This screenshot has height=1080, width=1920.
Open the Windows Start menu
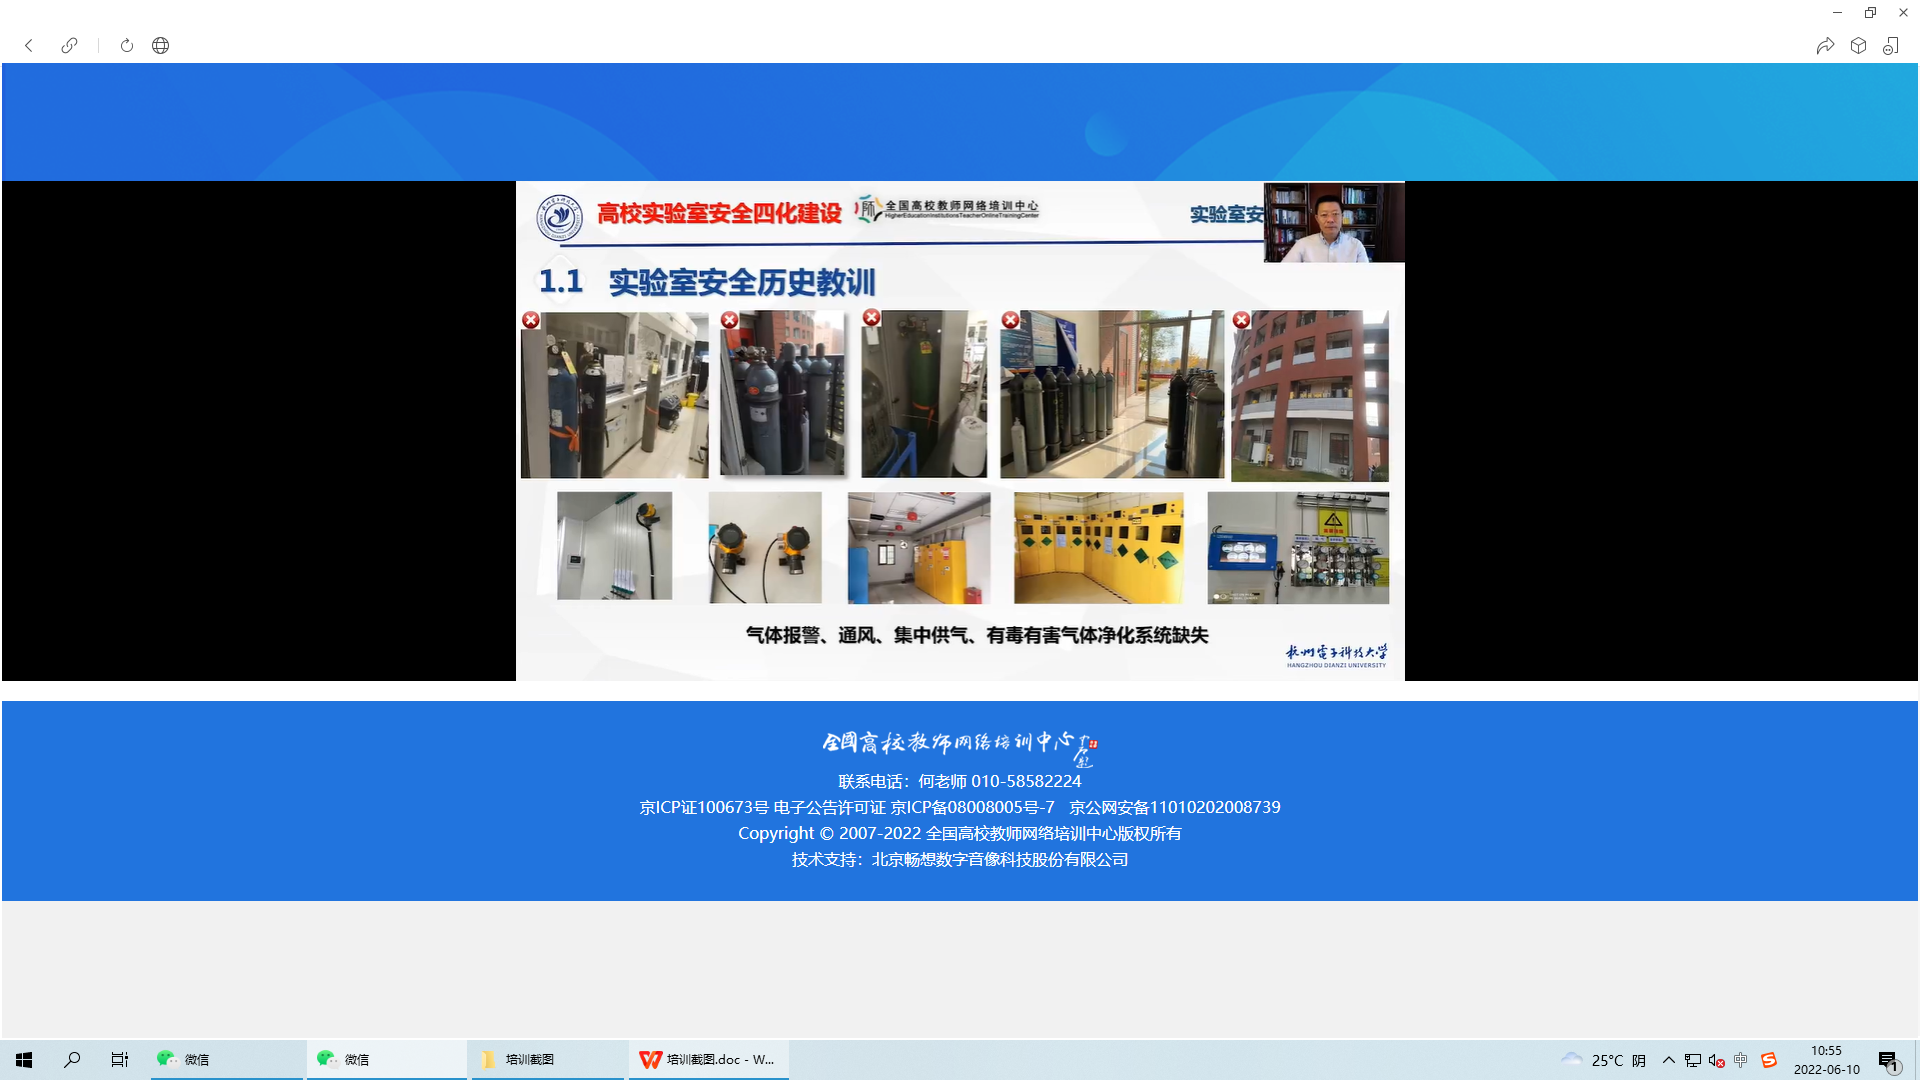tap(24, 1060)
